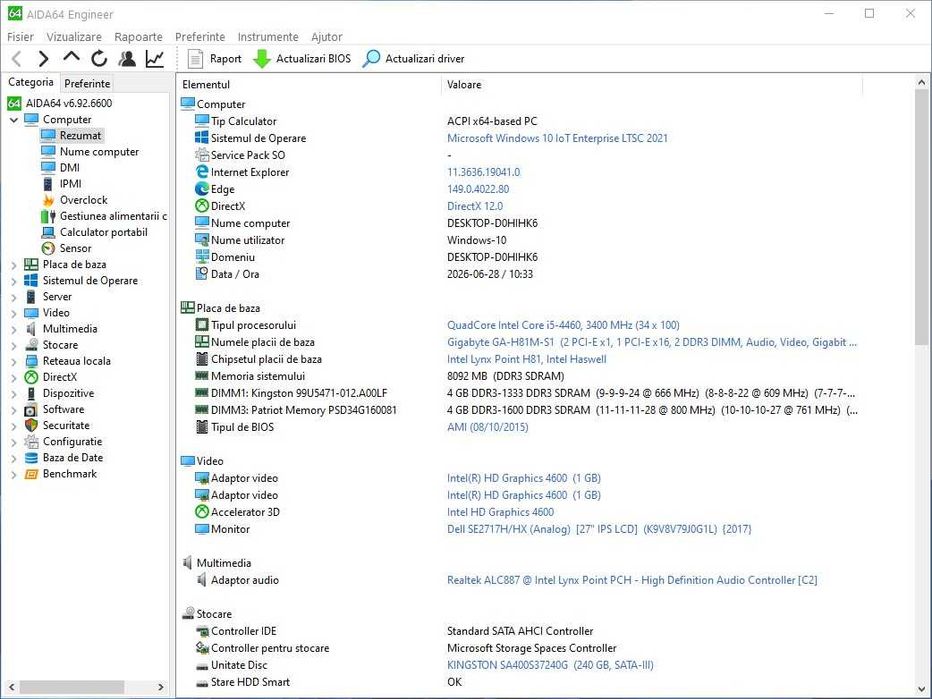Viewport: 932px width, 699px height.
Task: Select the Sensor tree item
Action: point(75,248)
